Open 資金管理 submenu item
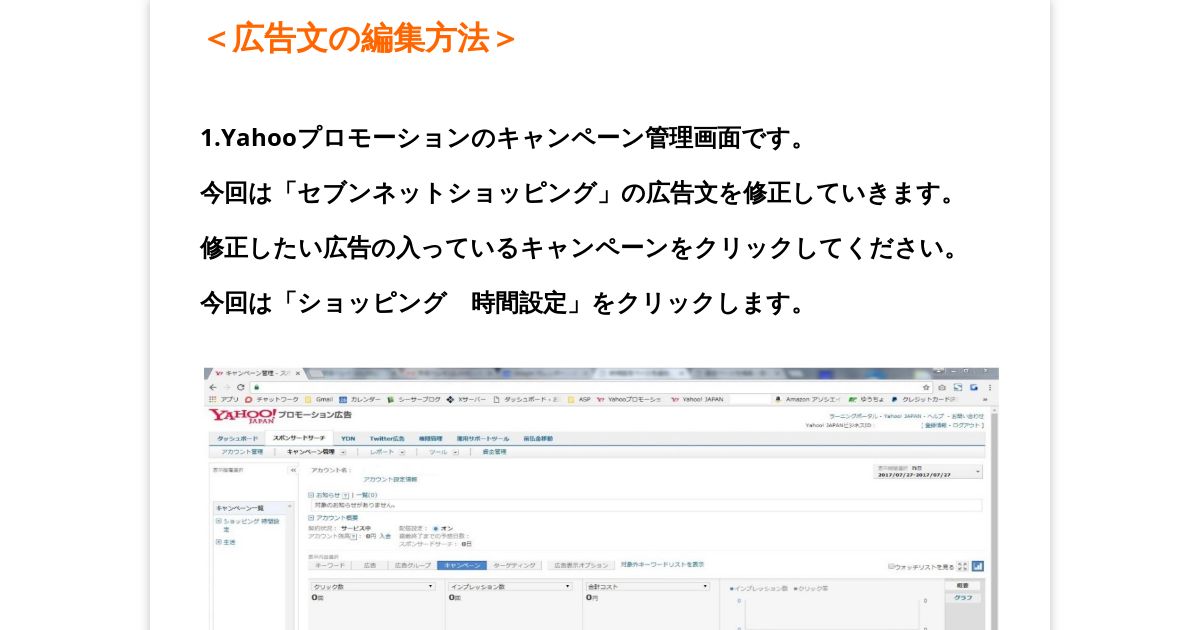 tap(494, 451)
